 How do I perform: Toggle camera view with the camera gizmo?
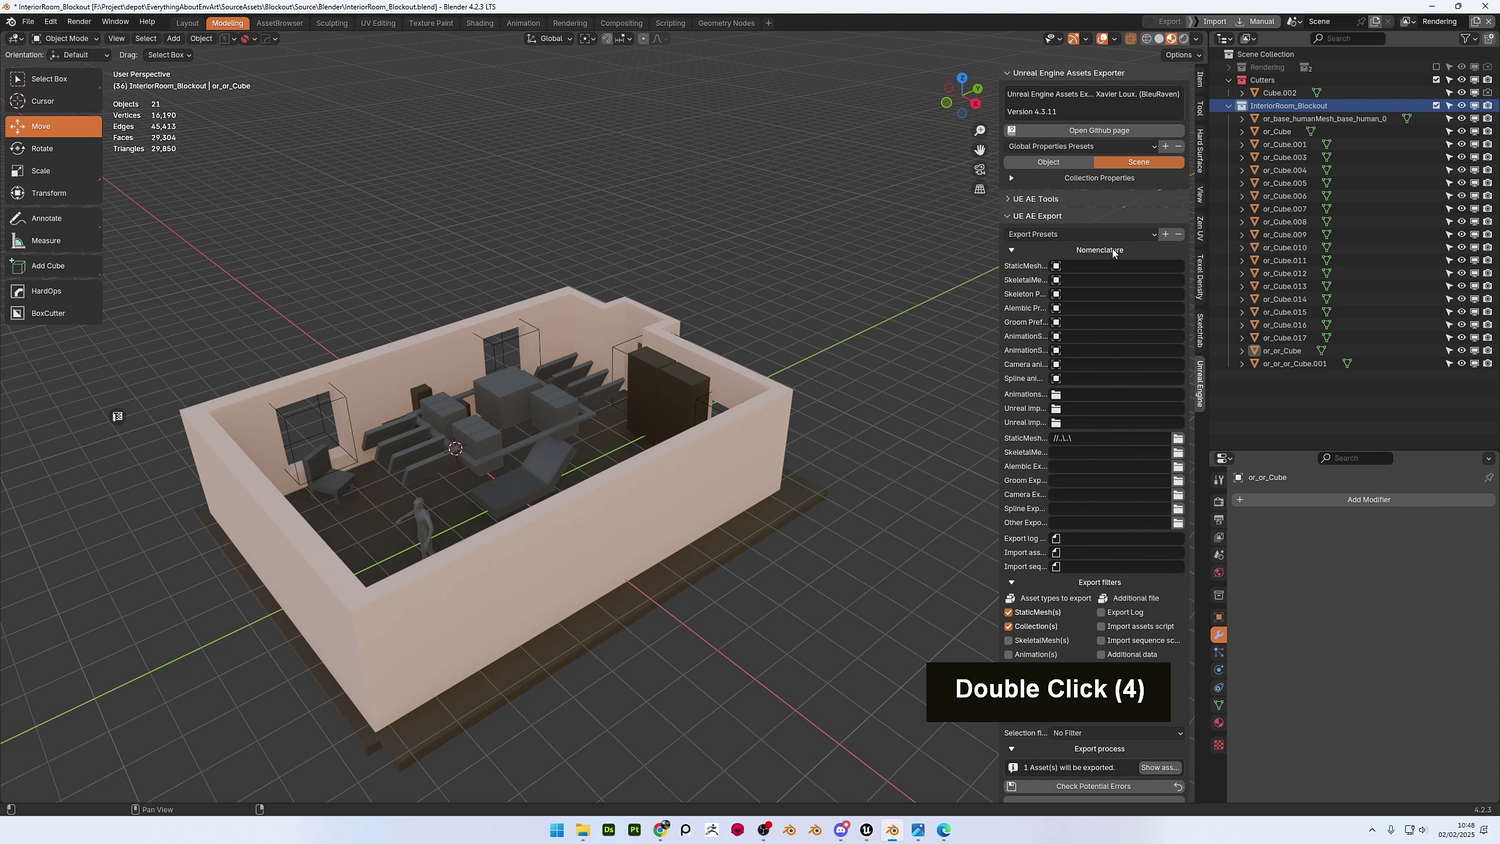[x=980, y=170]
